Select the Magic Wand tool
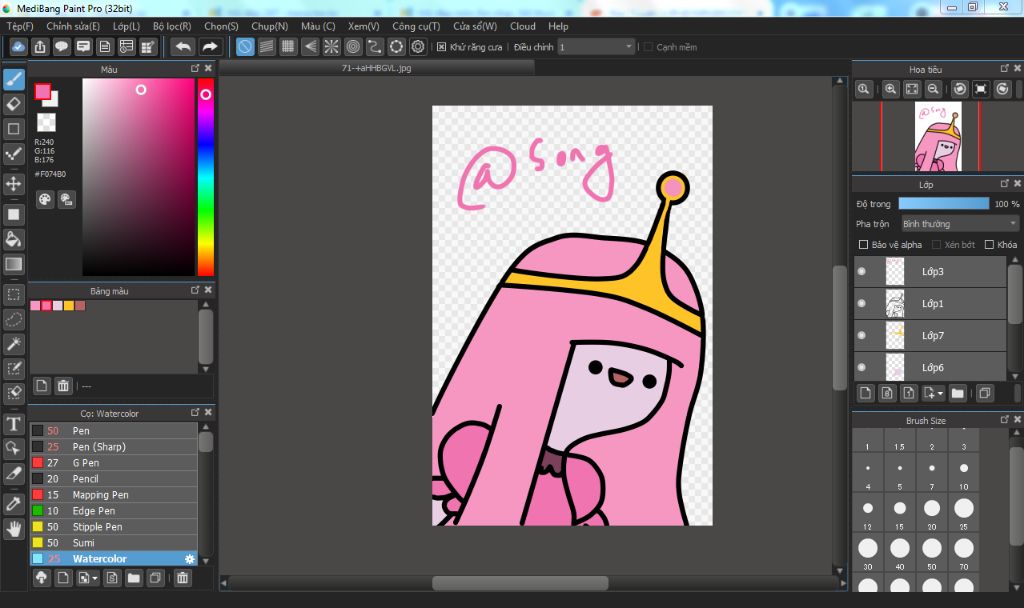Viewport: 1024px width, 608px height. pyautogui.click(x=14, y=344)
